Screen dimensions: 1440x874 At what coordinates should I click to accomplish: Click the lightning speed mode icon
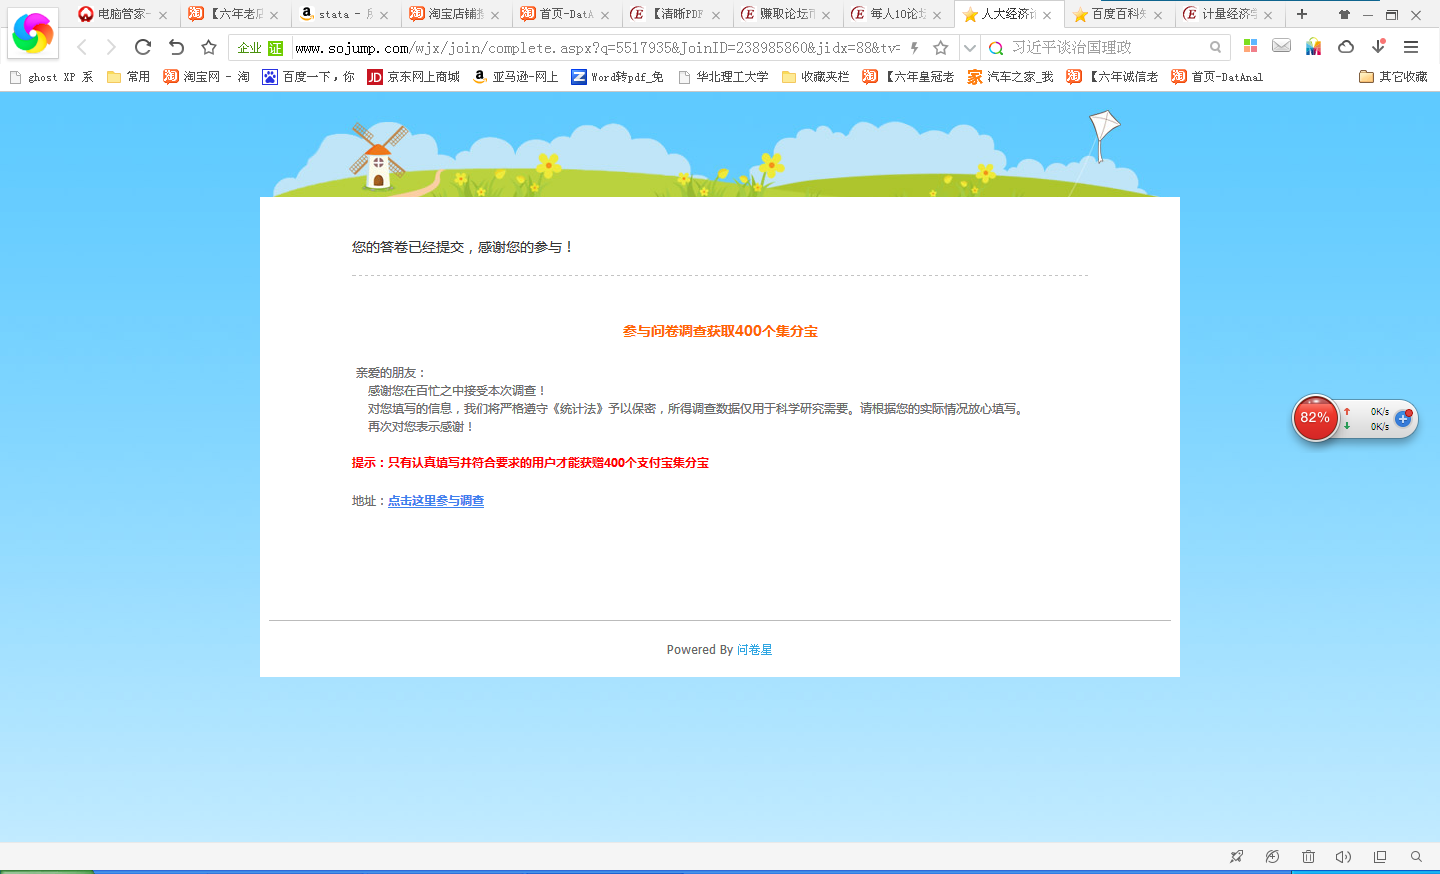[914, 47]
